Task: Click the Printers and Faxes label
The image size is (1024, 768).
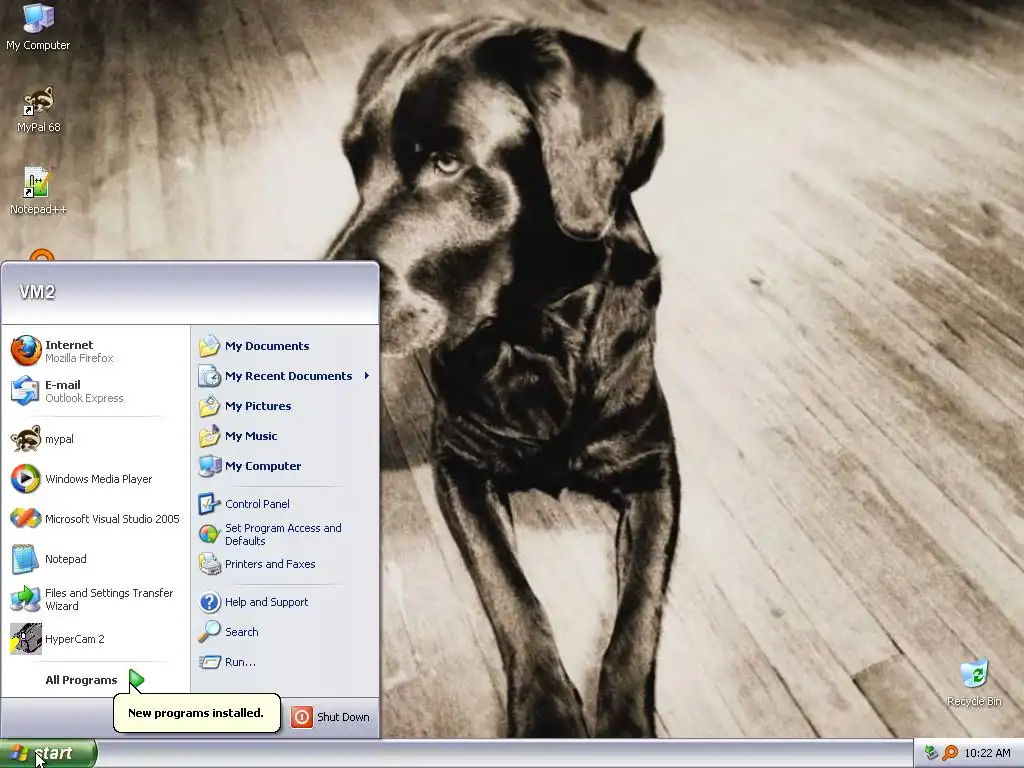Action: pos(270,564)
